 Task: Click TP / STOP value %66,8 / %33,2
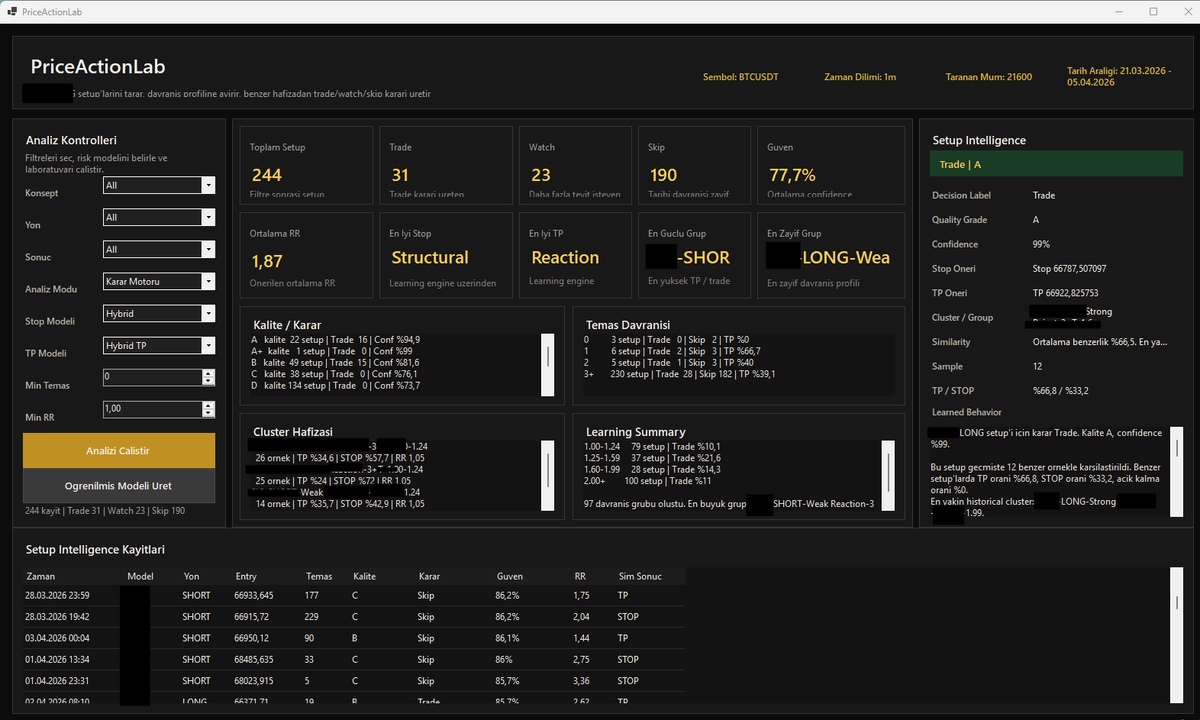tap(1059, 391)
